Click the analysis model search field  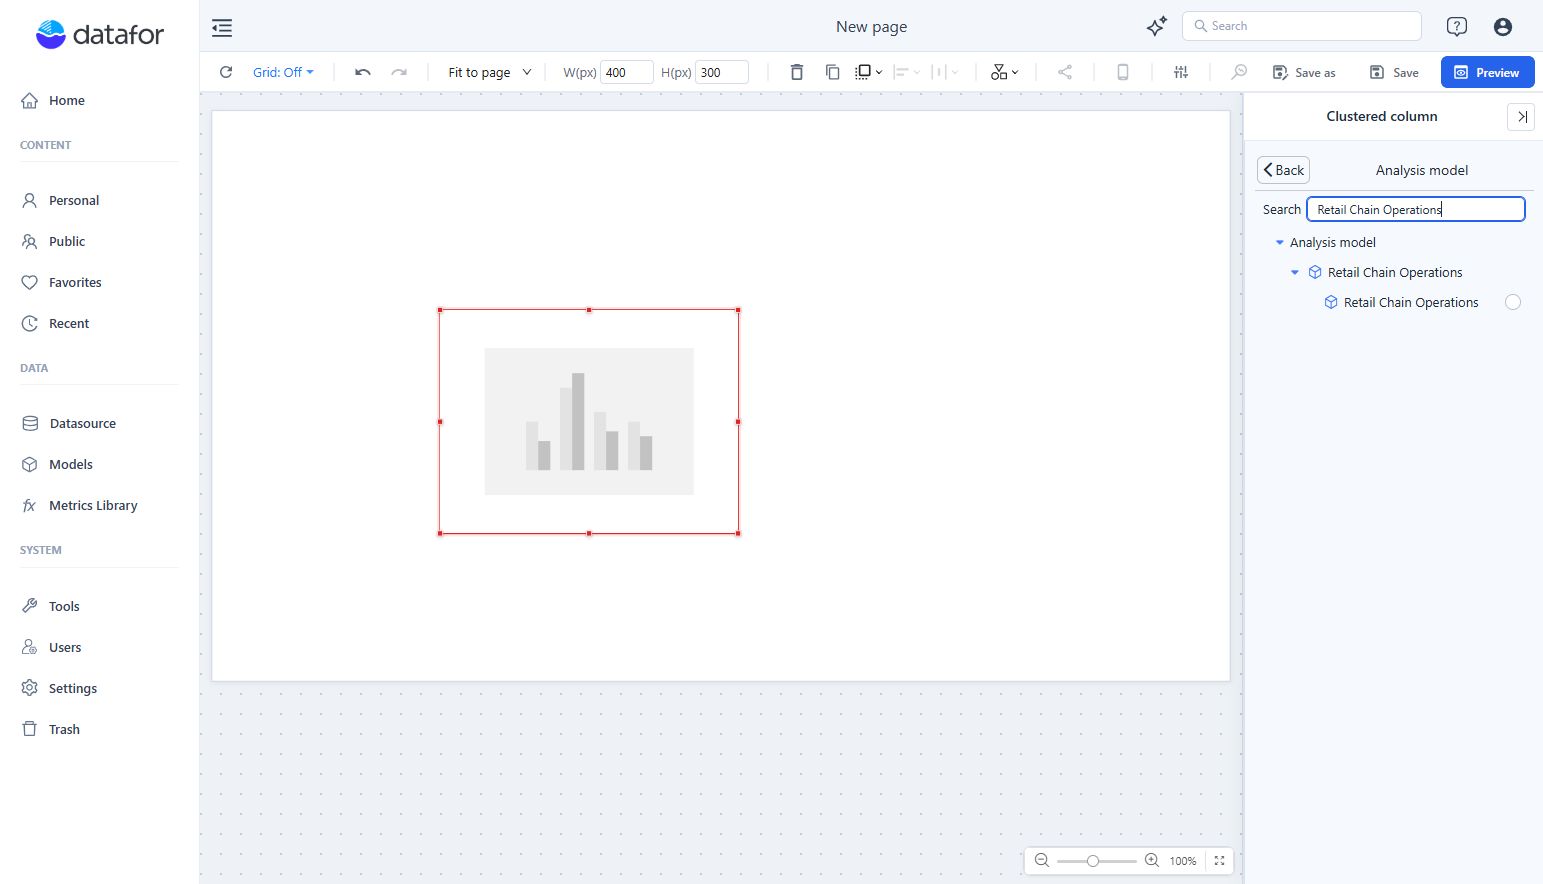(1416, 209)
